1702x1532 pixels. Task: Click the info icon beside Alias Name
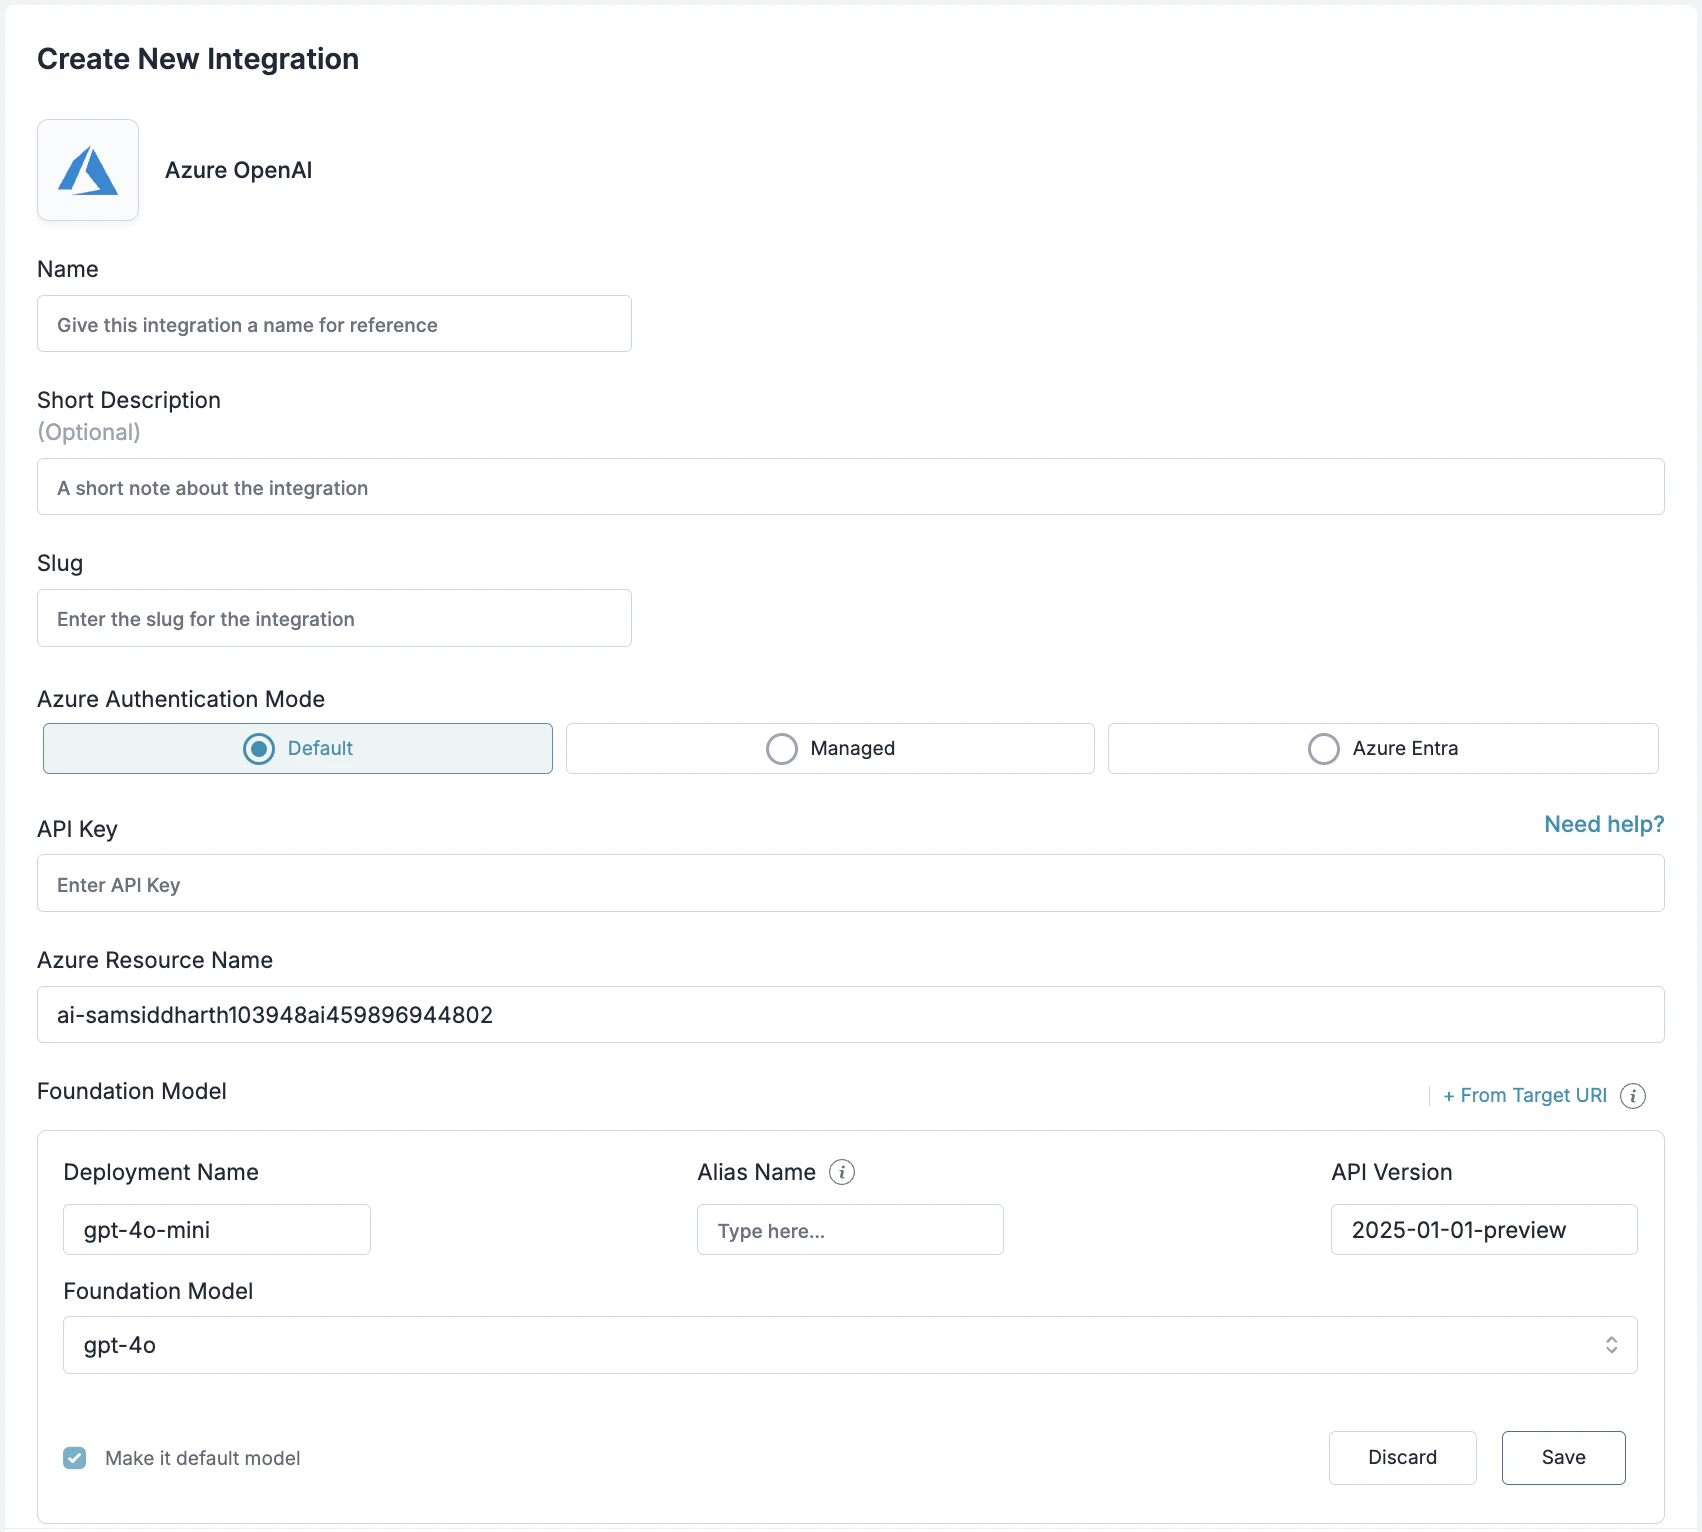click(842, 1171)
